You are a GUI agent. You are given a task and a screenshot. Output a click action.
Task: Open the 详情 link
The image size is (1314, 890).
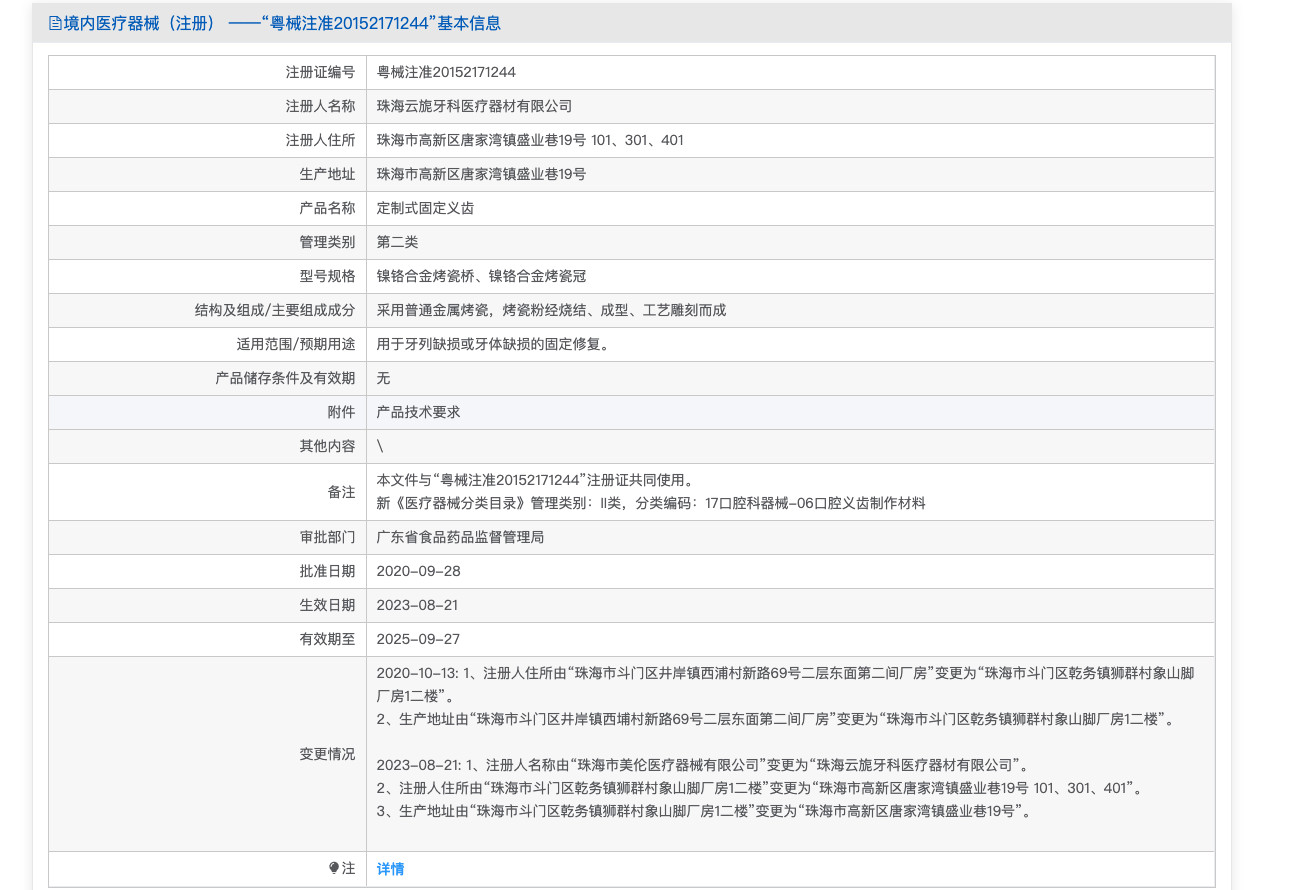pos(390,869)
